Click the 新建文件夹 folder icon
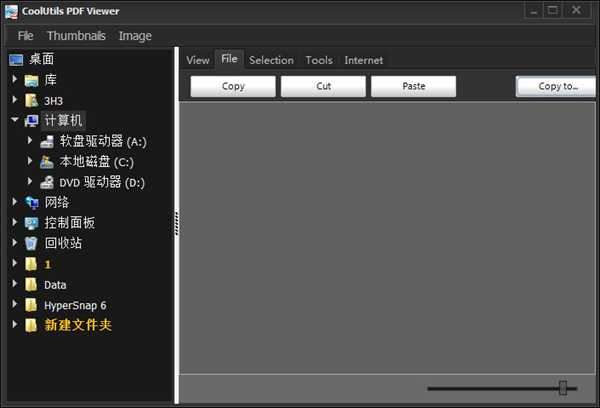 click(x=31, y=326)
